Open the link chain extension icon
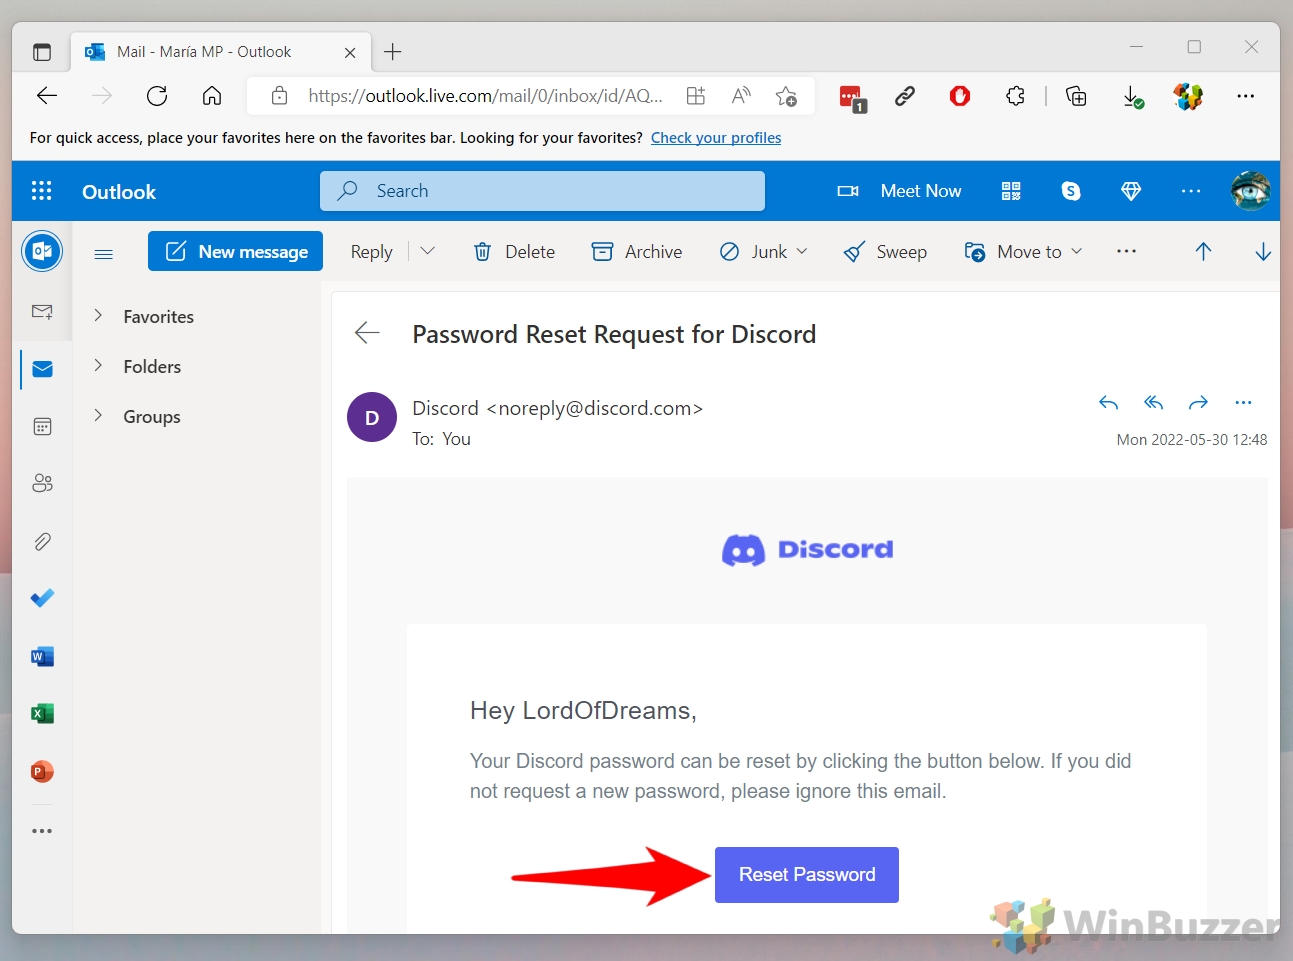The height and width of the screenshot is (961, 1293). point(905,96)
